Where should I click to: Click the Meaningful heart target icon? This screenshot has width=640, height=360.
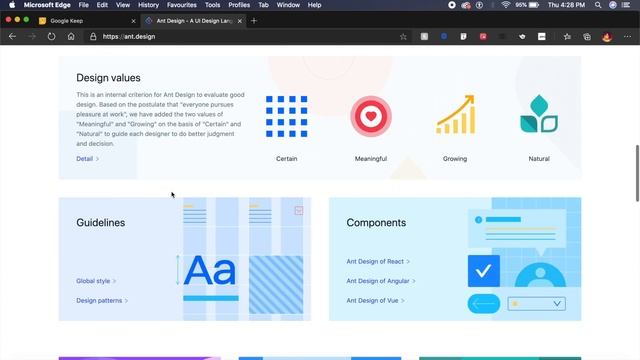coord(371,116)
